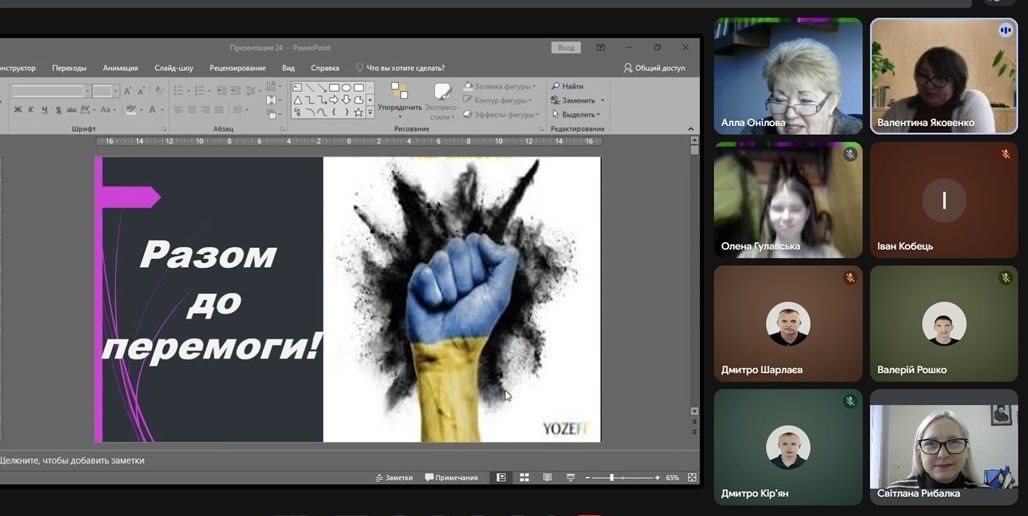Toggle underline formatting button
This screenshot has height=516, width=1028.
tap(42, 110)
